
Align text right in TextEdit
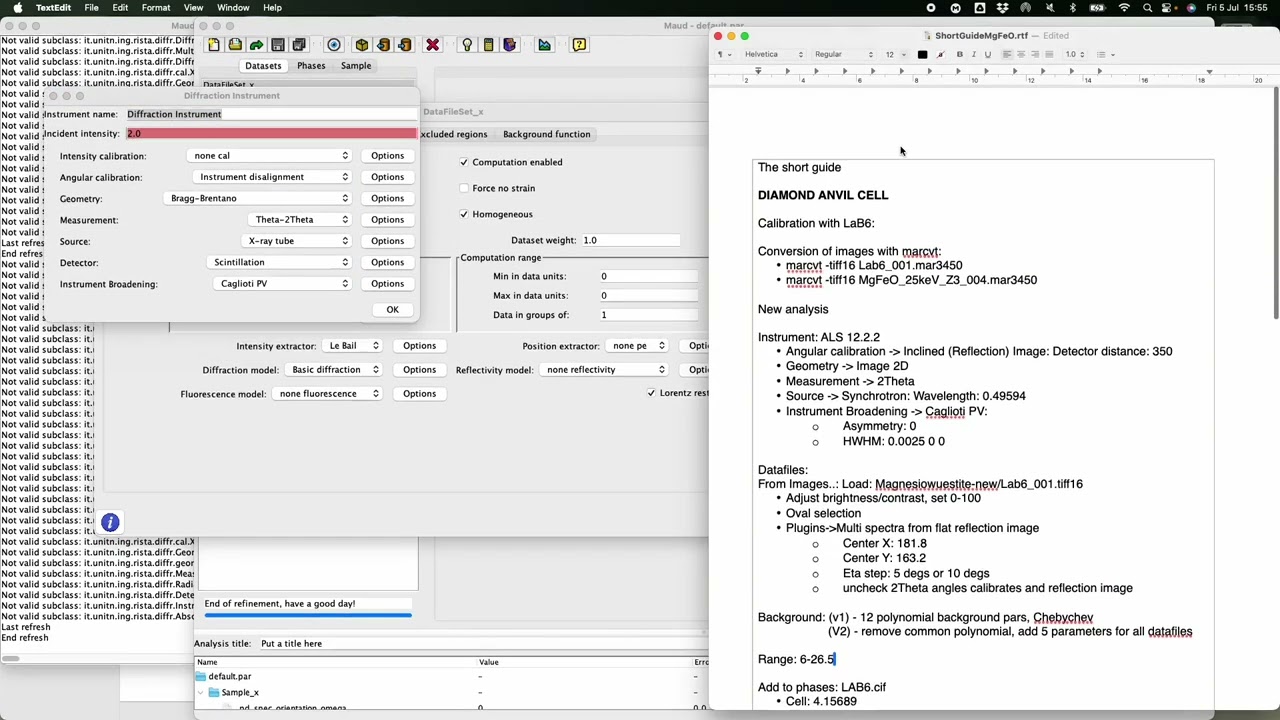(1035, 54)
